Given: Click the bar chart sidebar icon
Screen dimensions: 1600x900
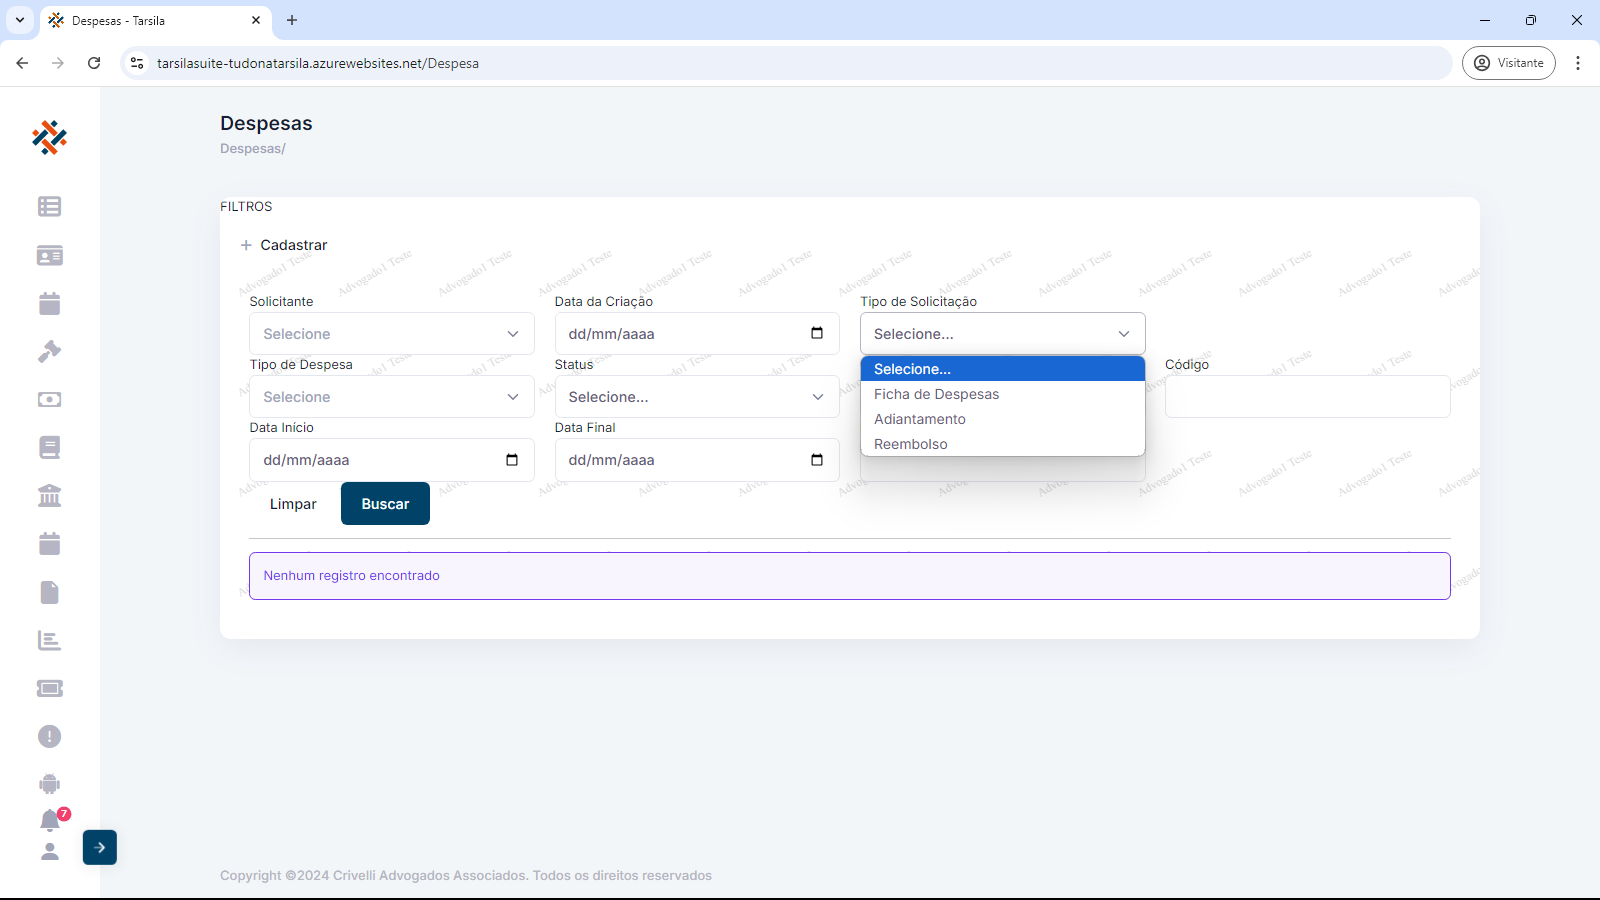Looking at the screenshot, I should [49, 640].
